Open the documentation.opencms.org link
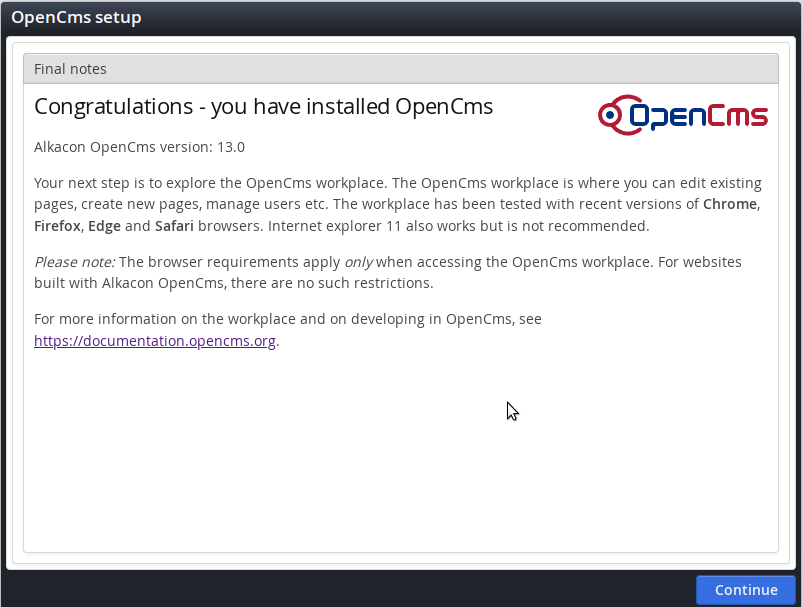This screenshot has height=607, width=803. point(155,340)
